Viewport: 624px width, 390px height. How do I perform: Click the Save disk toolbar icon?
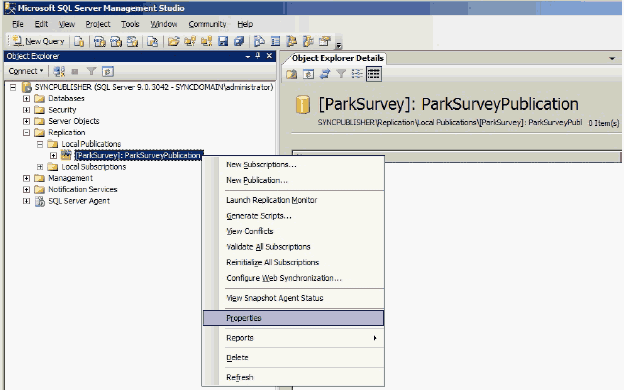(x=223, y=41)
